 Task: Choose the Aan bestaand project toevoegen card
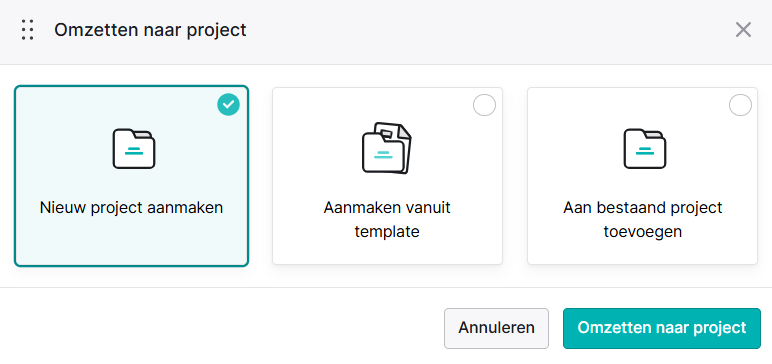coord(643,176)
